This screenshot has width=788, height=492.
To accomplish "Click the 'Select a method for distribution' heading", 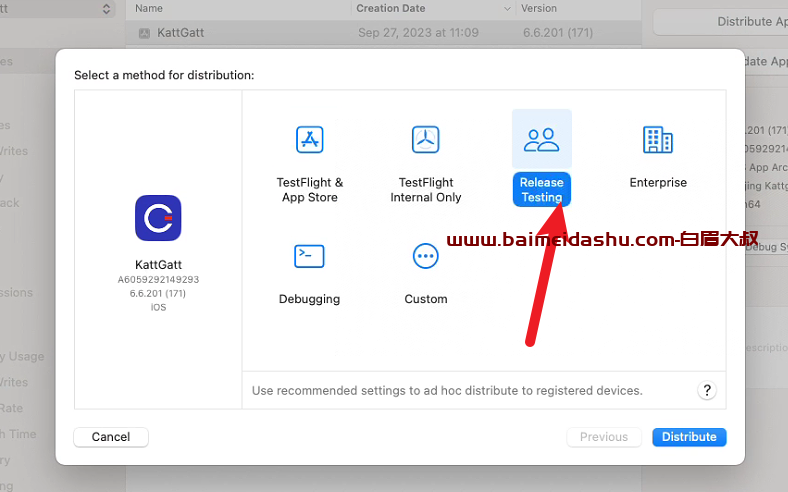I will [x=164, y=75].
